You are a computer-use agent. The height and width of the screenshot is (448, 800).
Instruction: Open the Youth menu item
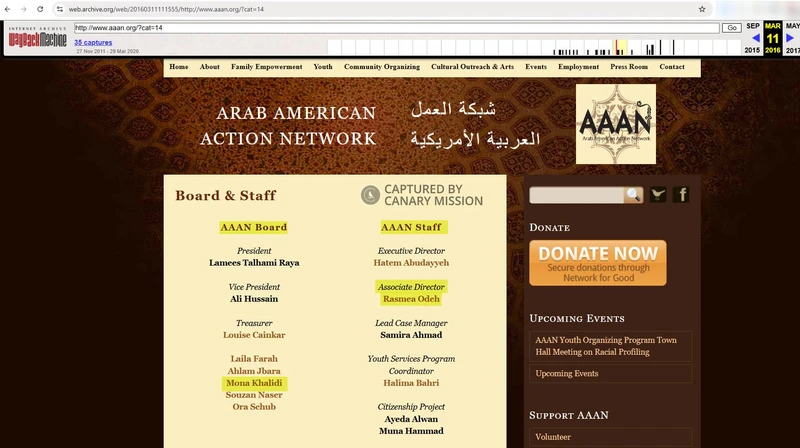click(x=323, y=67)
